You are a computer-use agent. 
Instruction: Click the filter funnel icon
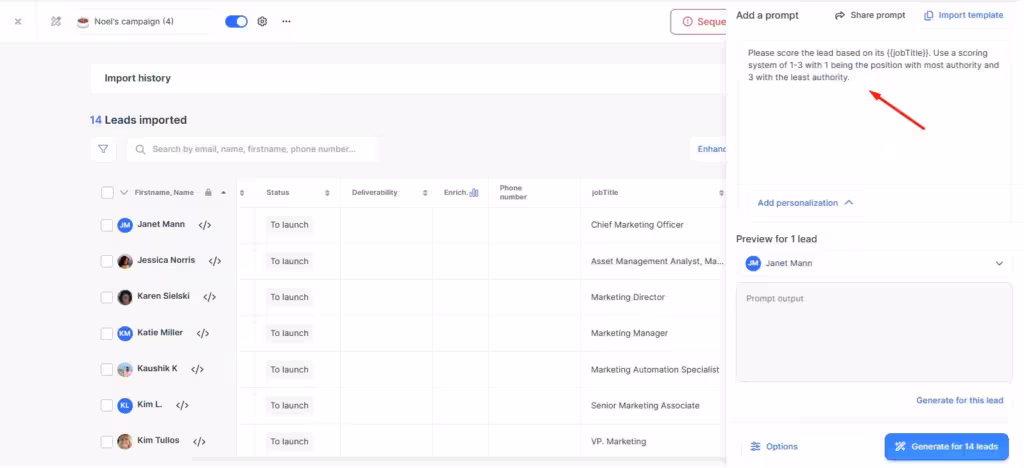(x=103, y=150)
